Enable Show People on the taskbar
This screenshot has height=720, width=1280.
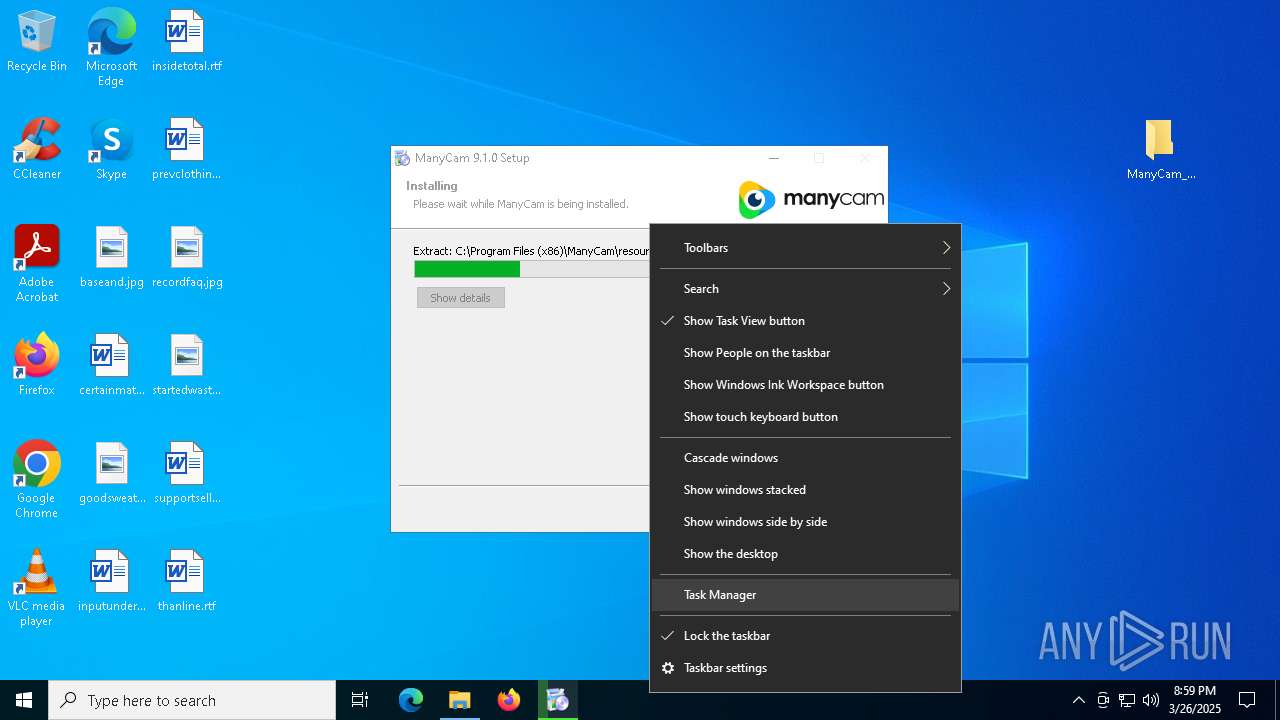(x=805, y=353)
